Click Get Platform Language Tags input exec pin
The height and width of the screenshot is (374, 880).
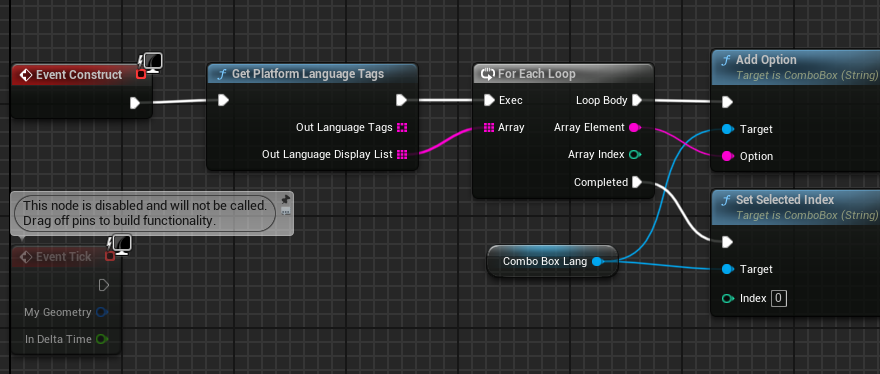tap(223, 100)
